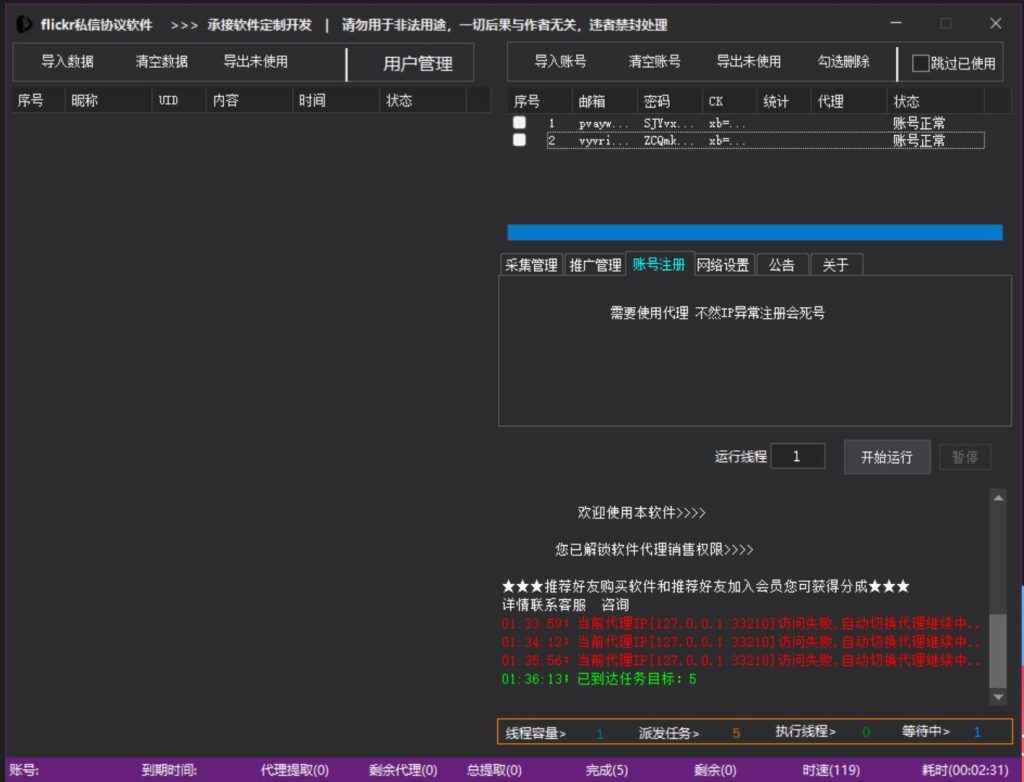The height and width of the screenshot is (782, 1024).
Task: Enable the 跳过已使用 checkbox
Action: pos(921,64)
